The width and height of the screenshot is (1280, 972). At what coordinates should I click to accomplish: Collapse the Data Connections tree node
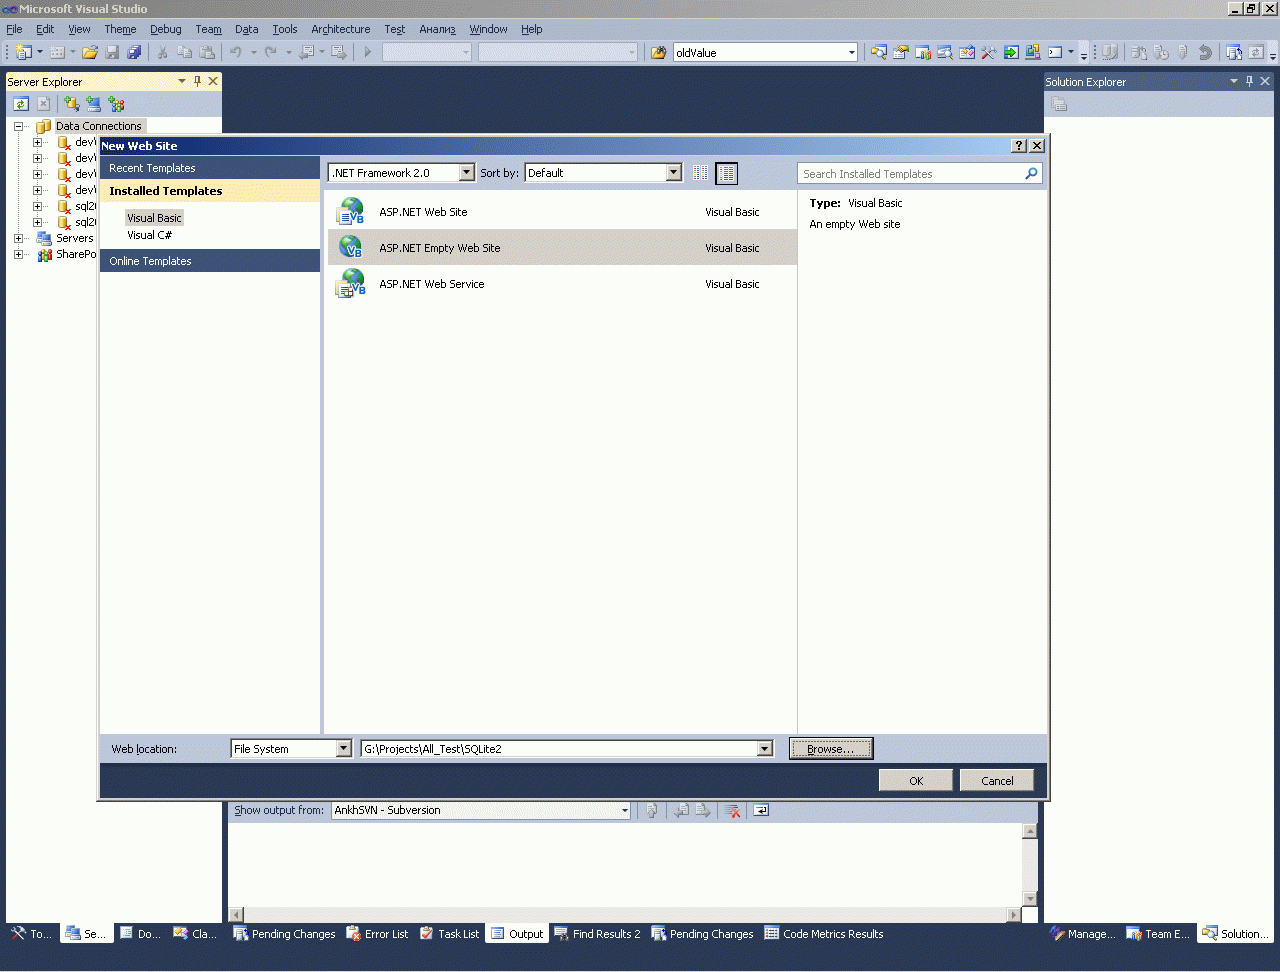coord(18,127)
